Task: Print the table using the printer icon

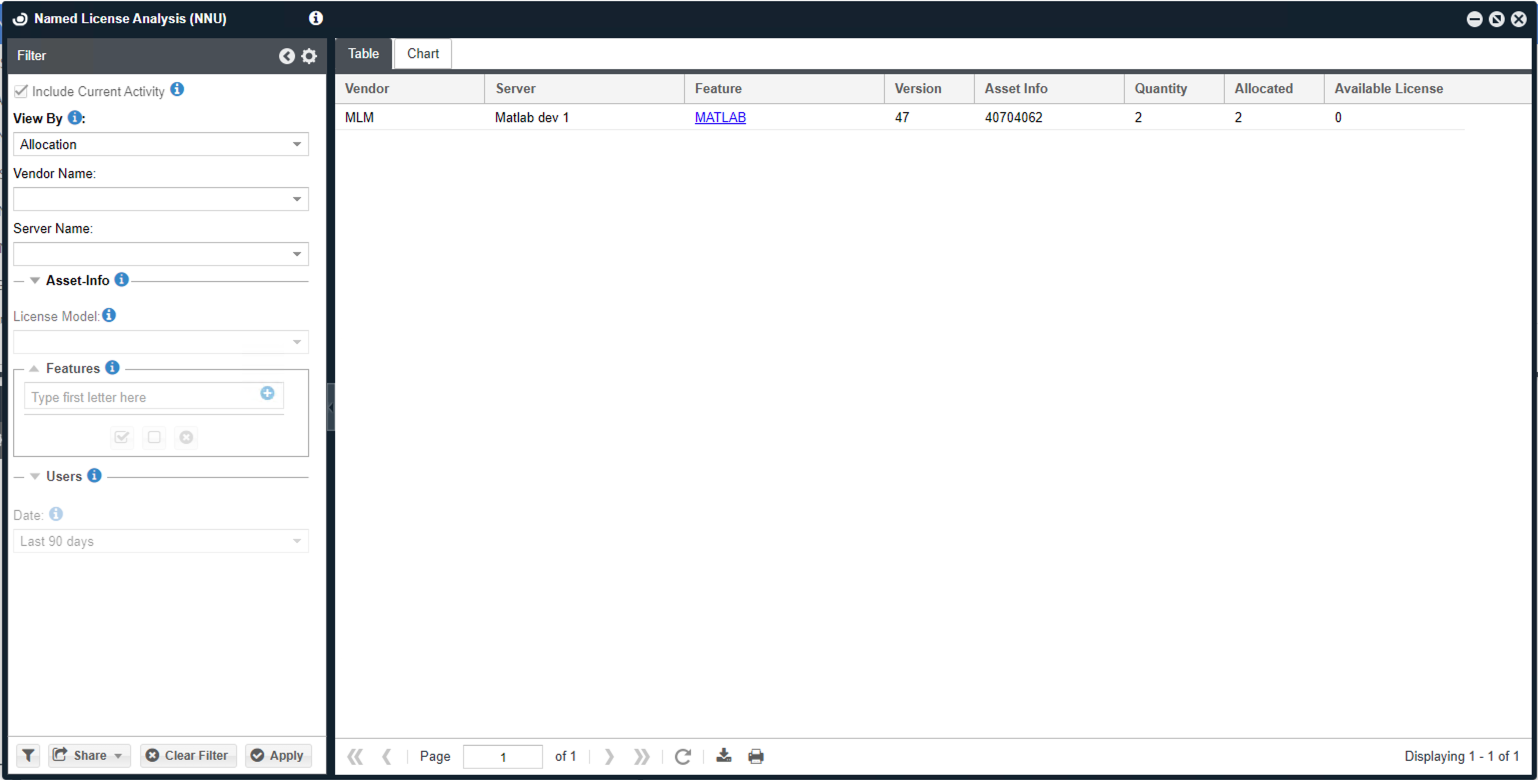Action: pos(756,756)
